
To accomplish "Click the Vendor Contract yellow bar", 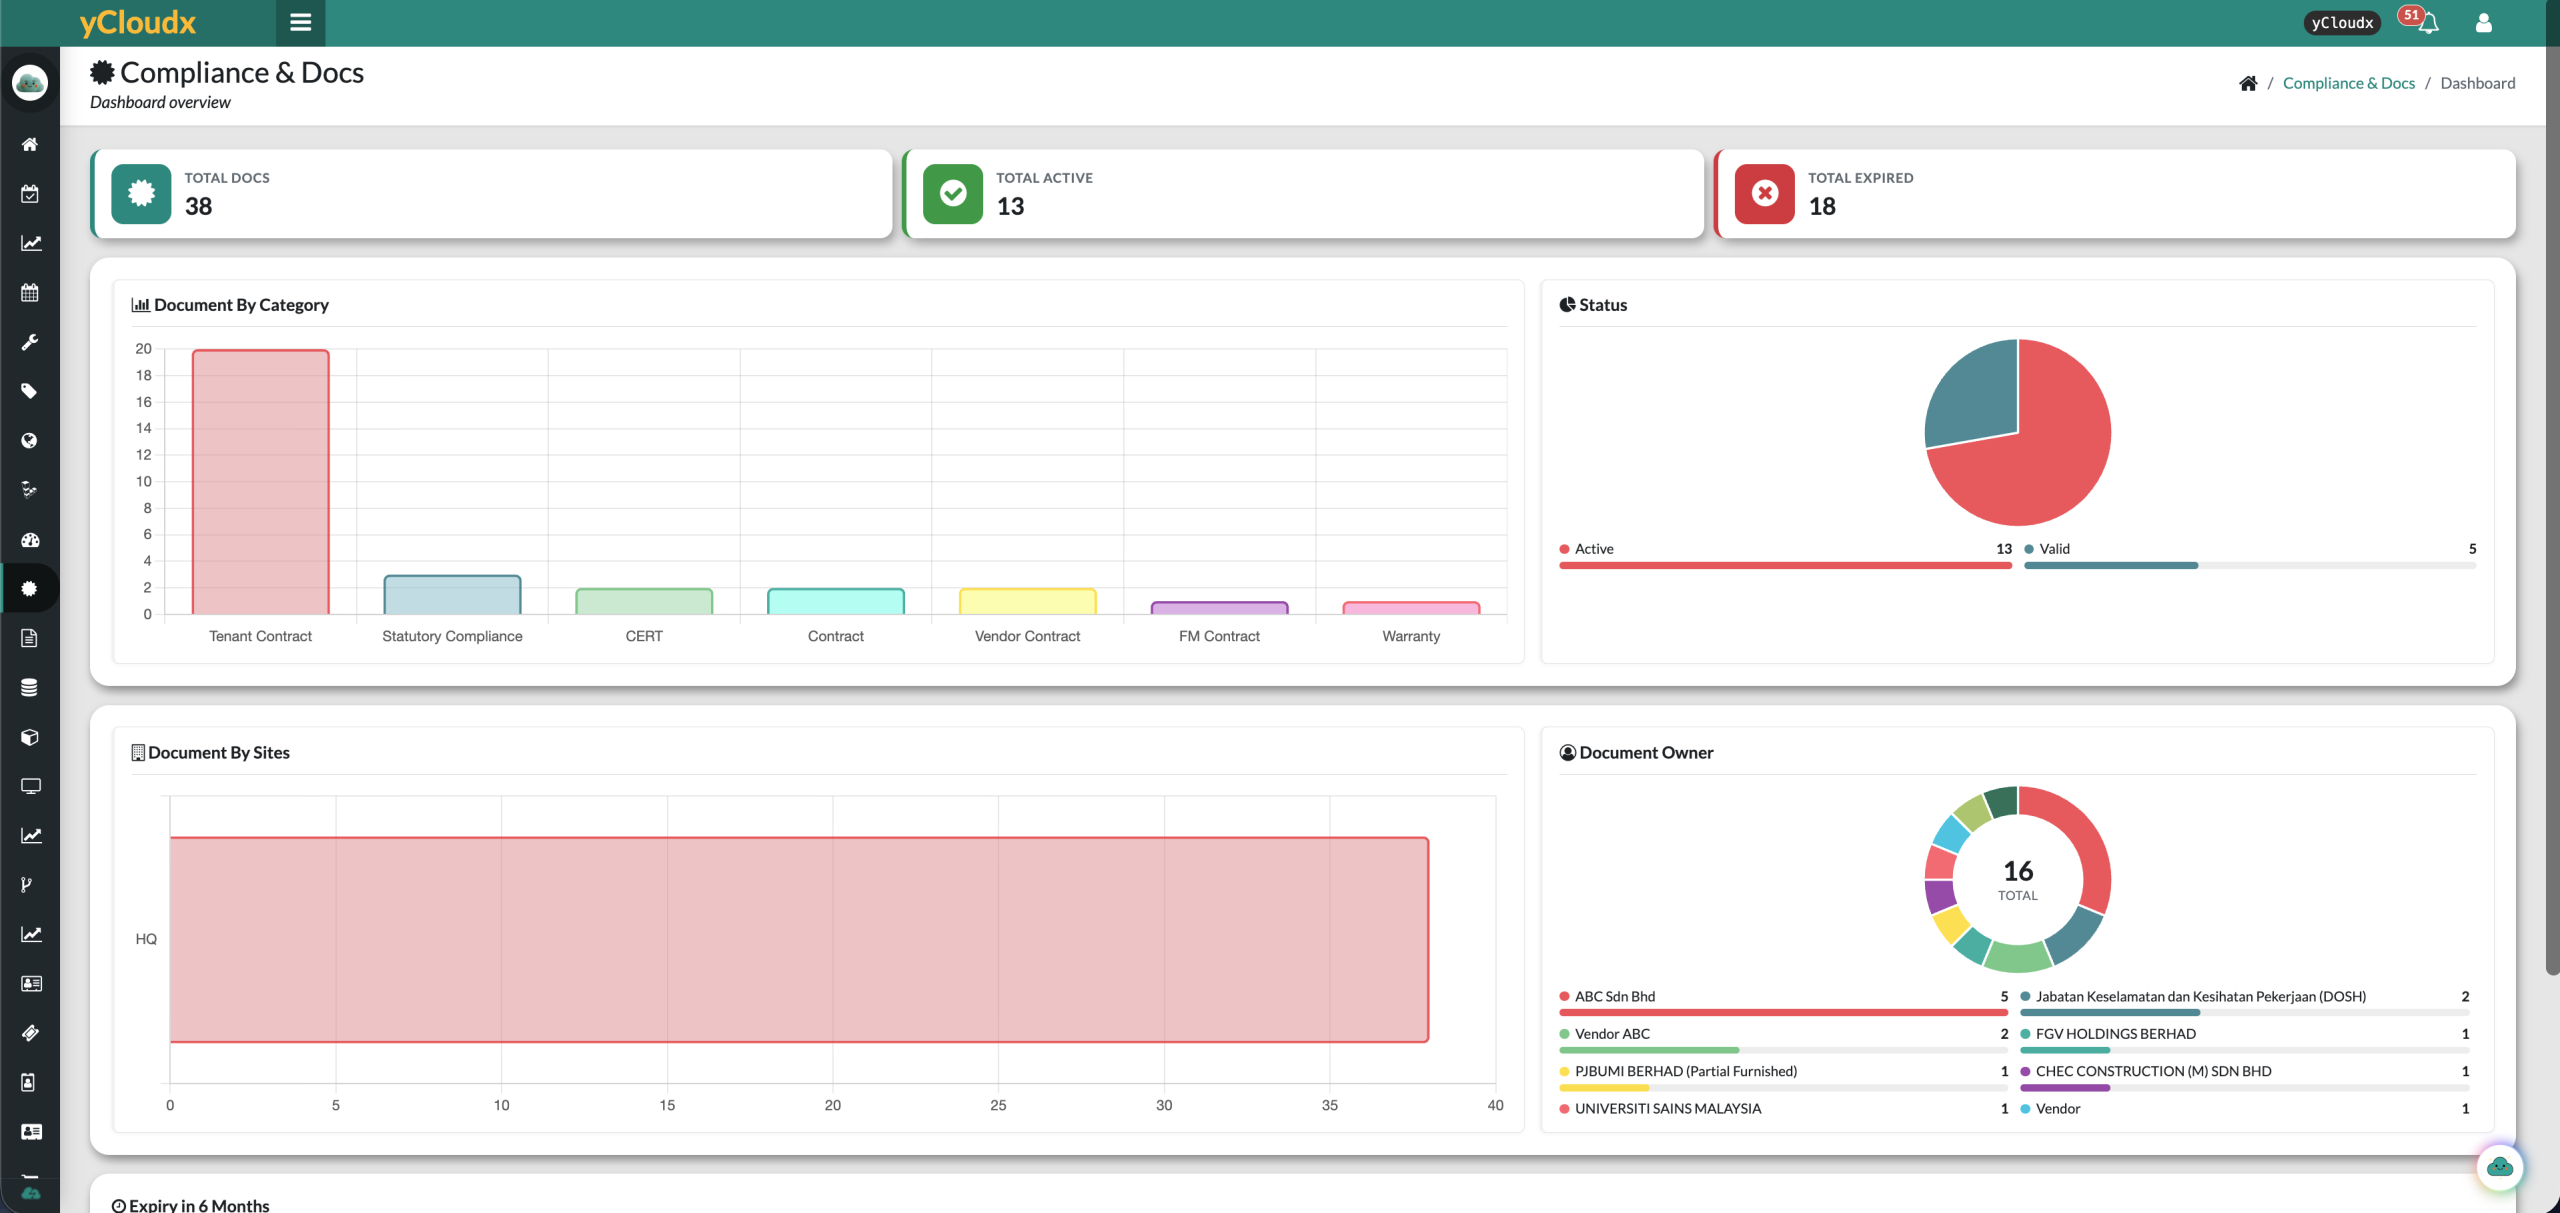I will pos(1027,601).
